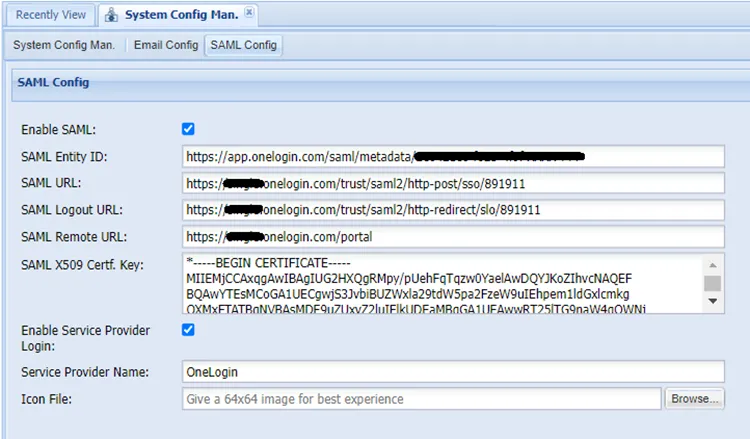This screenshot has width=750, height=439.
Task: Click the Icon File label
Action: point(46,399)
